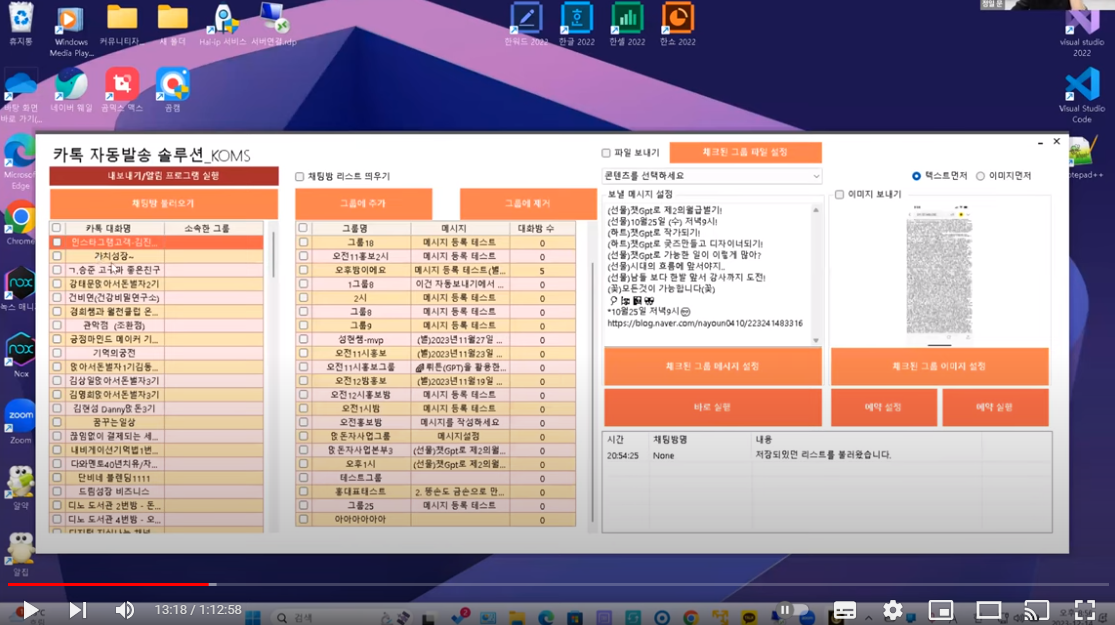Viewport: 1115px width, 625px height.
Task: Toggle select-all checkbox in 카톡 대화명 header
Action: tap(56, 228)
